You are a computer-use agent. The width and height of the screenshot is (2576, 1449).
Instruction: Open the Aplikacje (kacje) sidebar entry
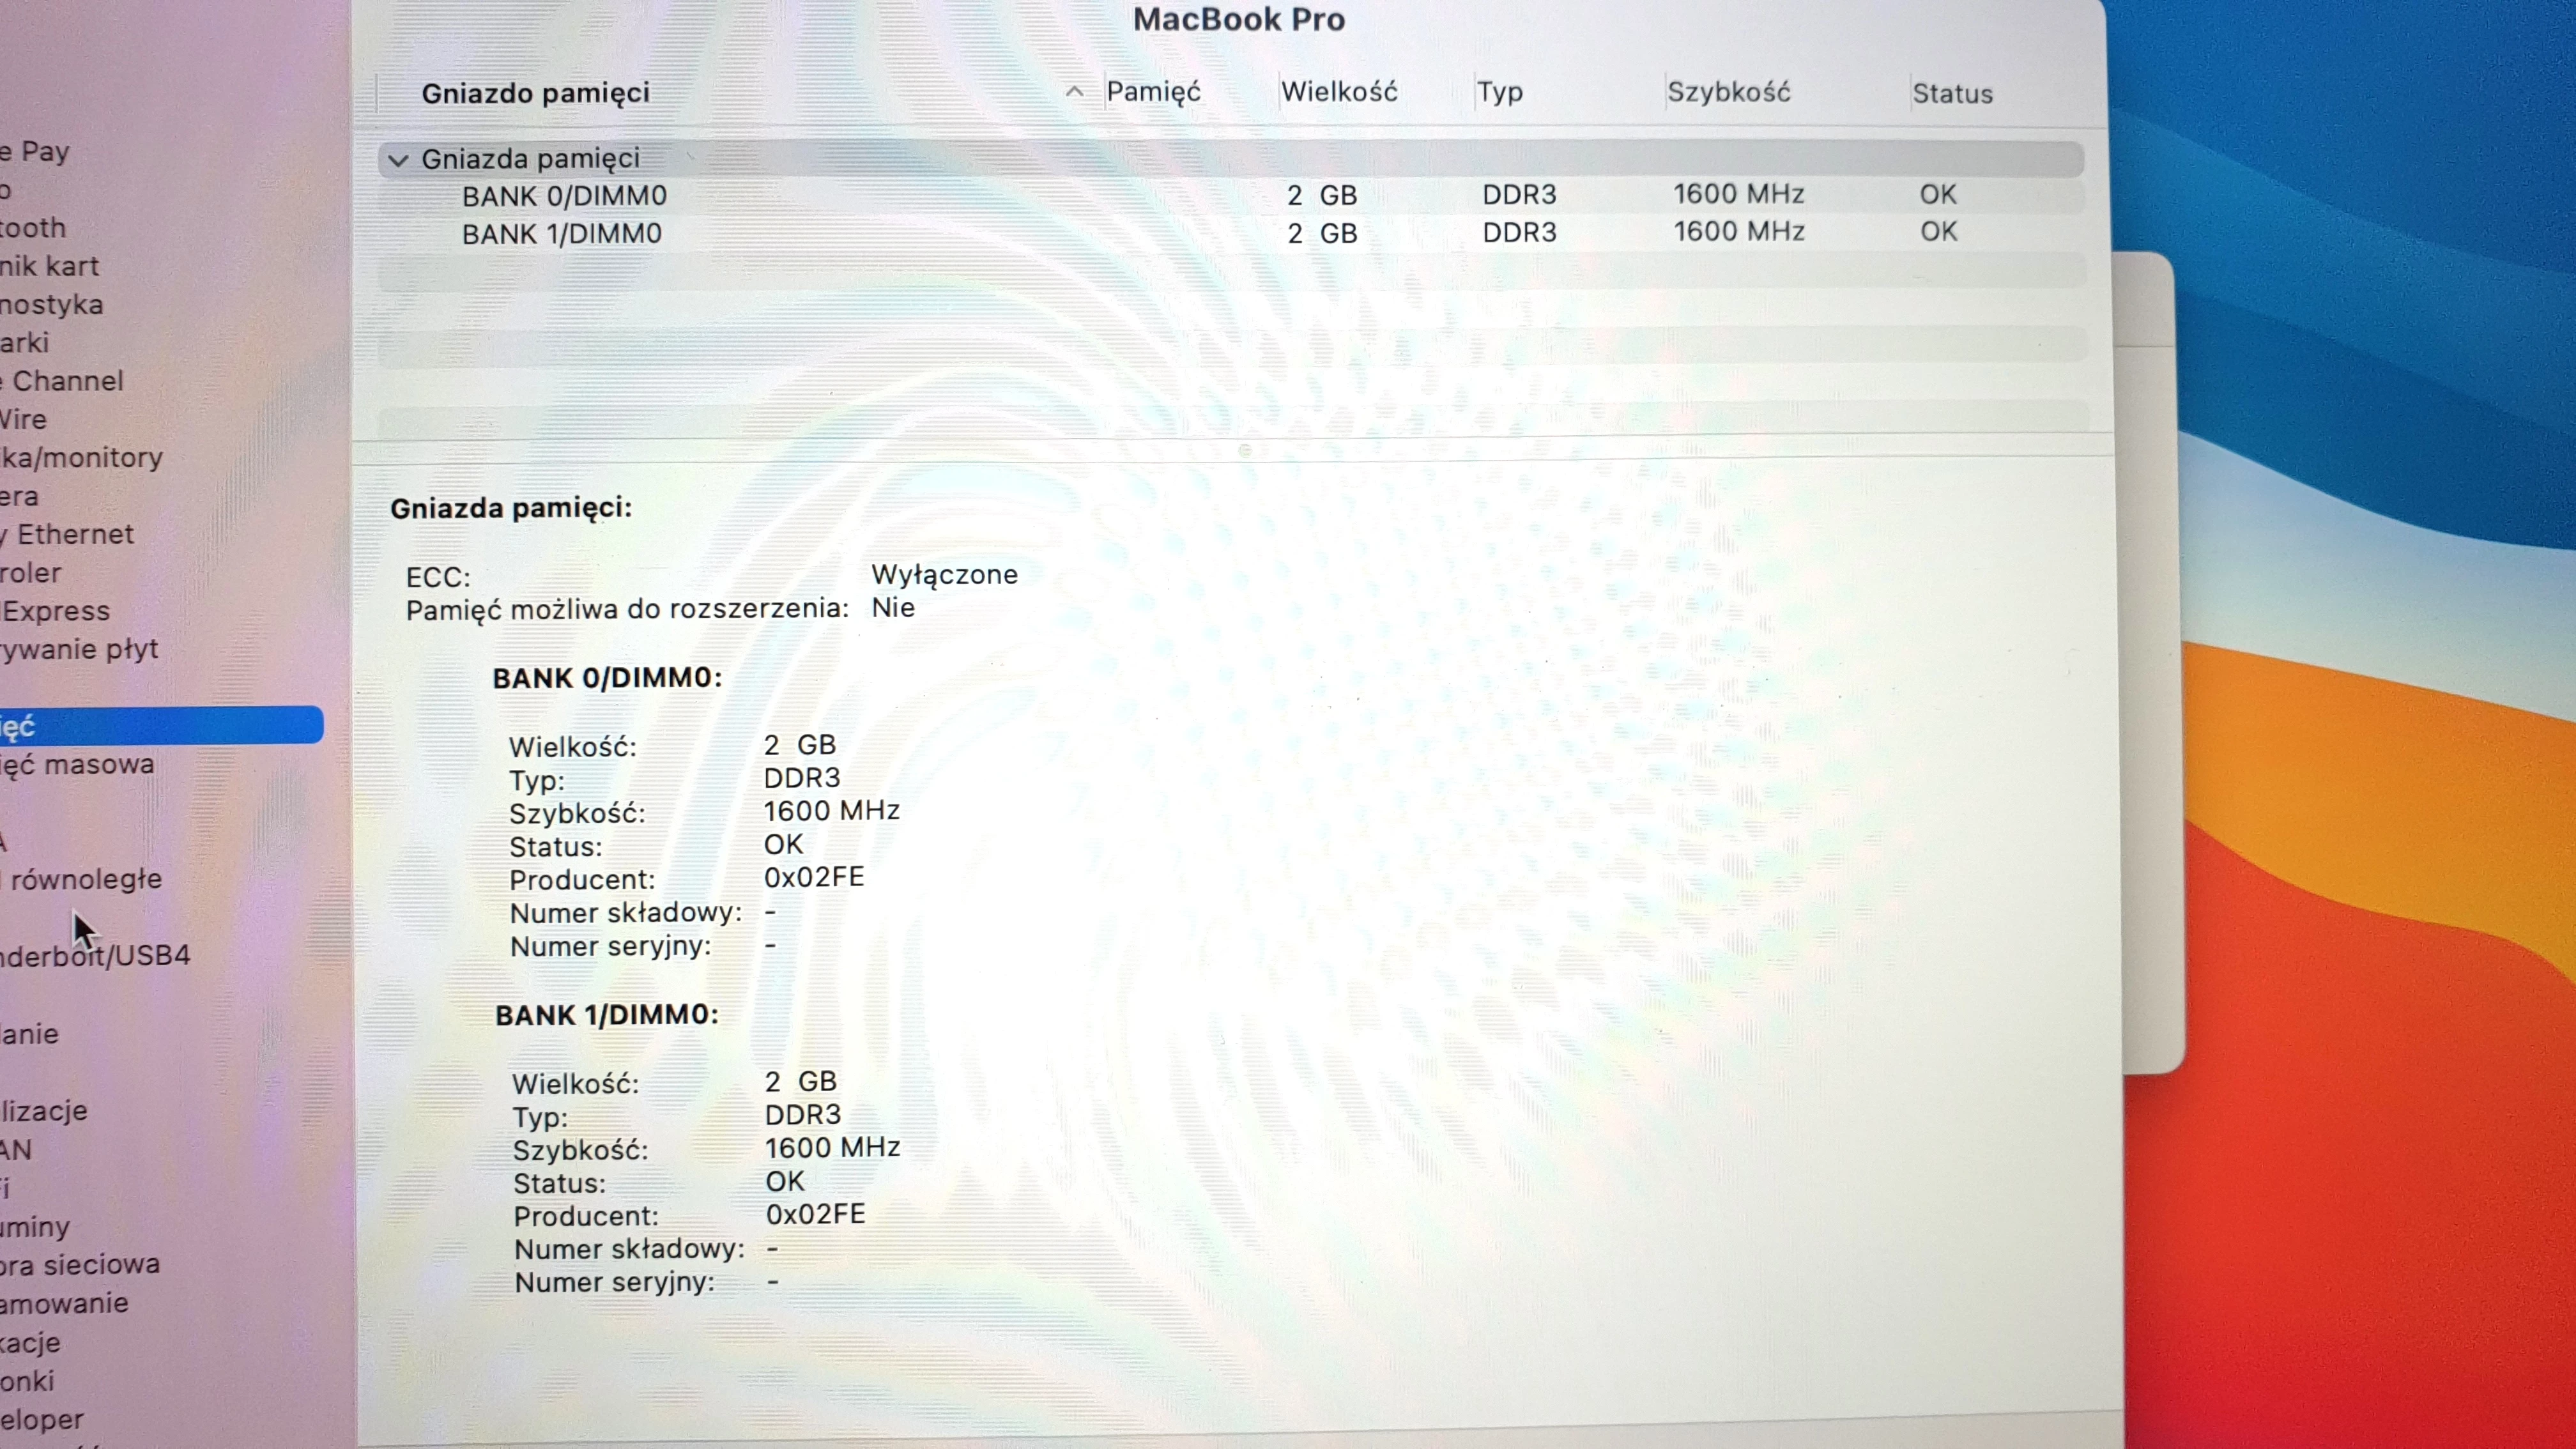click(30, 1343)
